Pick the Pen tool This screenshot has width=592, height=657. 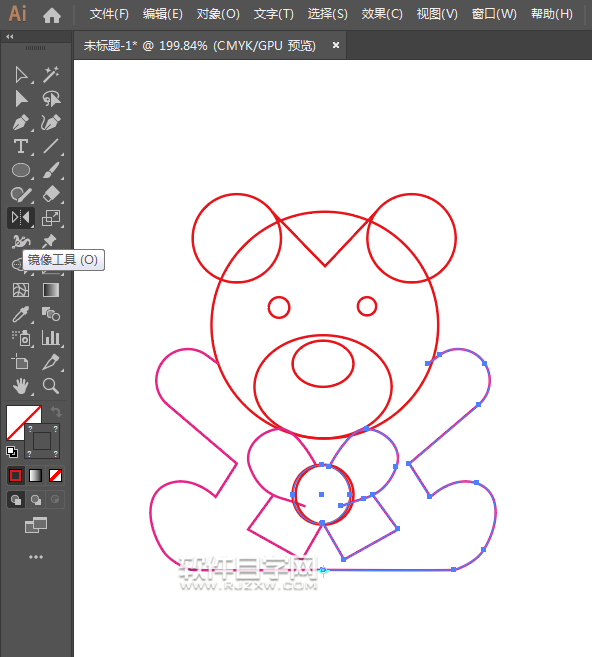[21, 123]
